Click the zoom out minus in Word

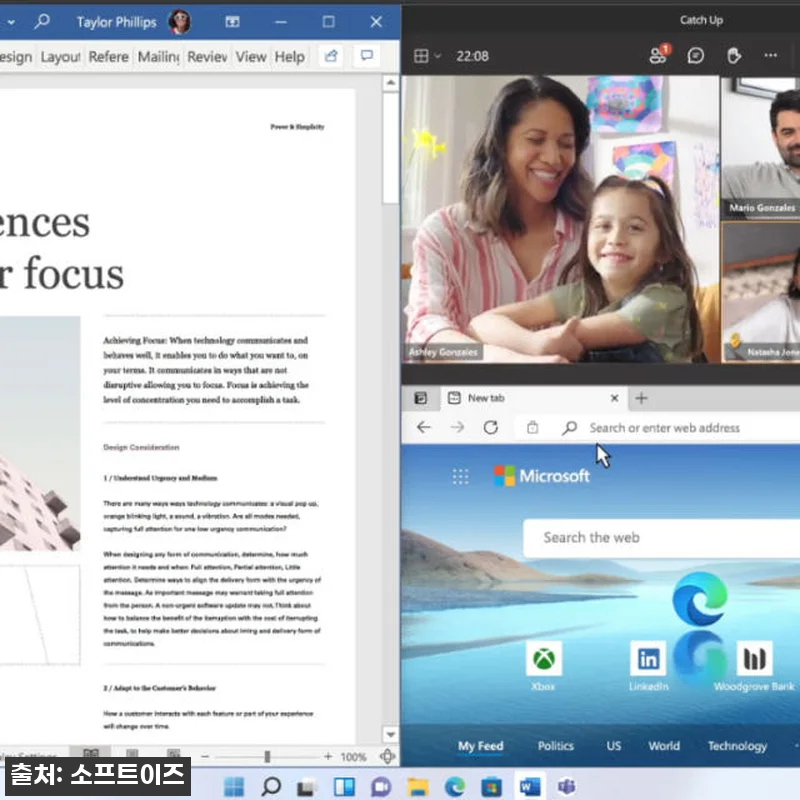click(x=205, y=756)
